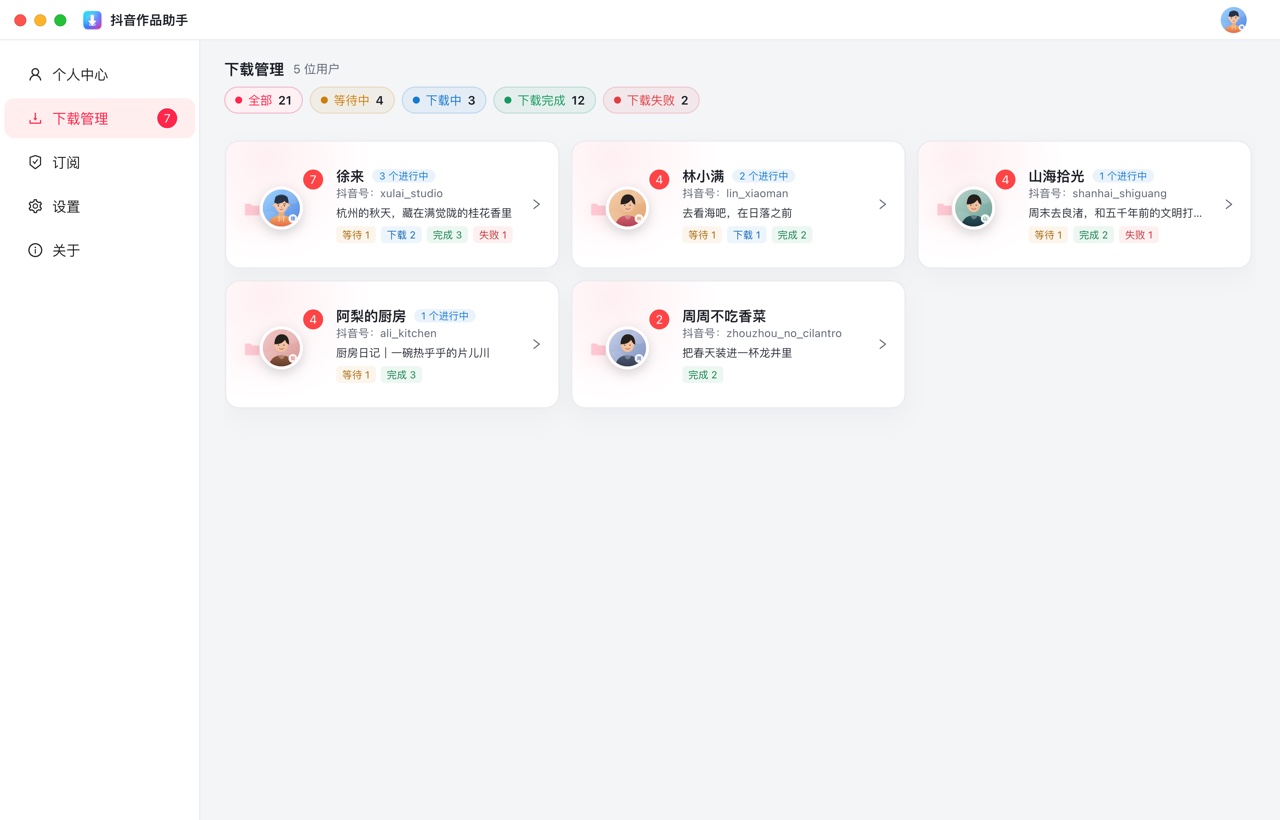Click the 下载 2 tag on 徐来's card

click(x=401, y=235)
